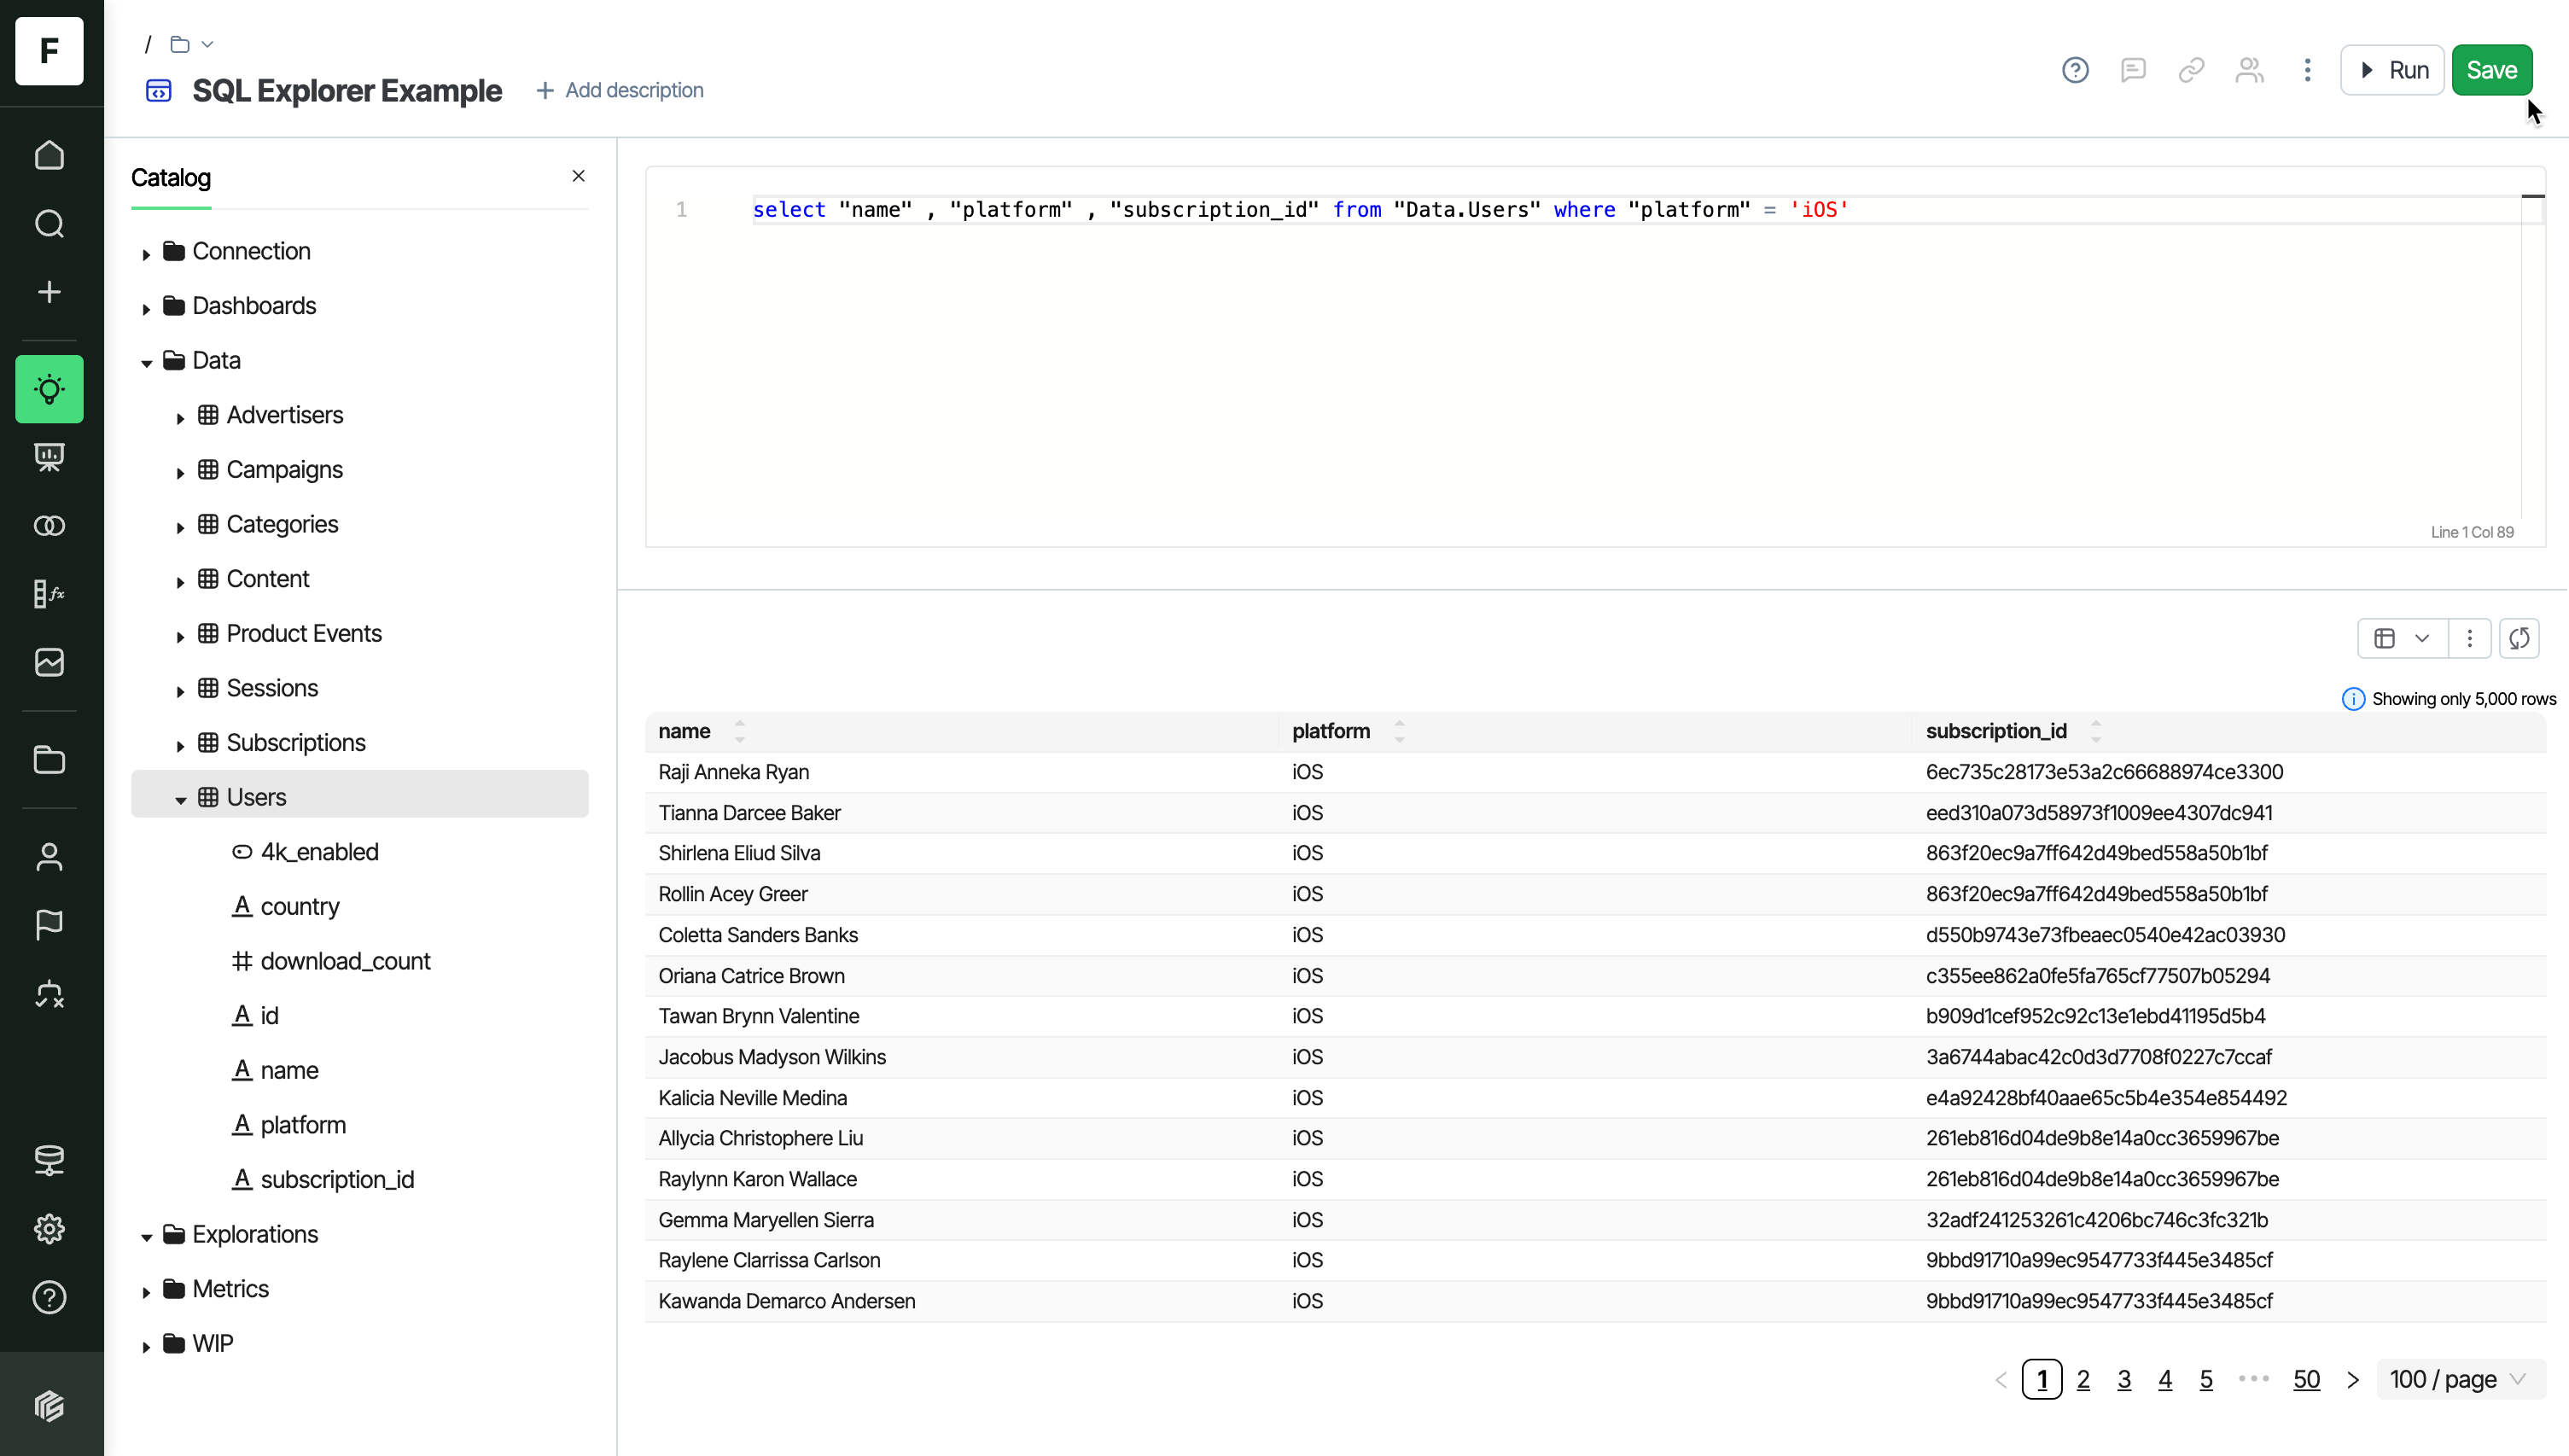Viewport: 2569px width, 1456px height.
Task: Open the header more options menu
Action: (x=2307, y=70)
